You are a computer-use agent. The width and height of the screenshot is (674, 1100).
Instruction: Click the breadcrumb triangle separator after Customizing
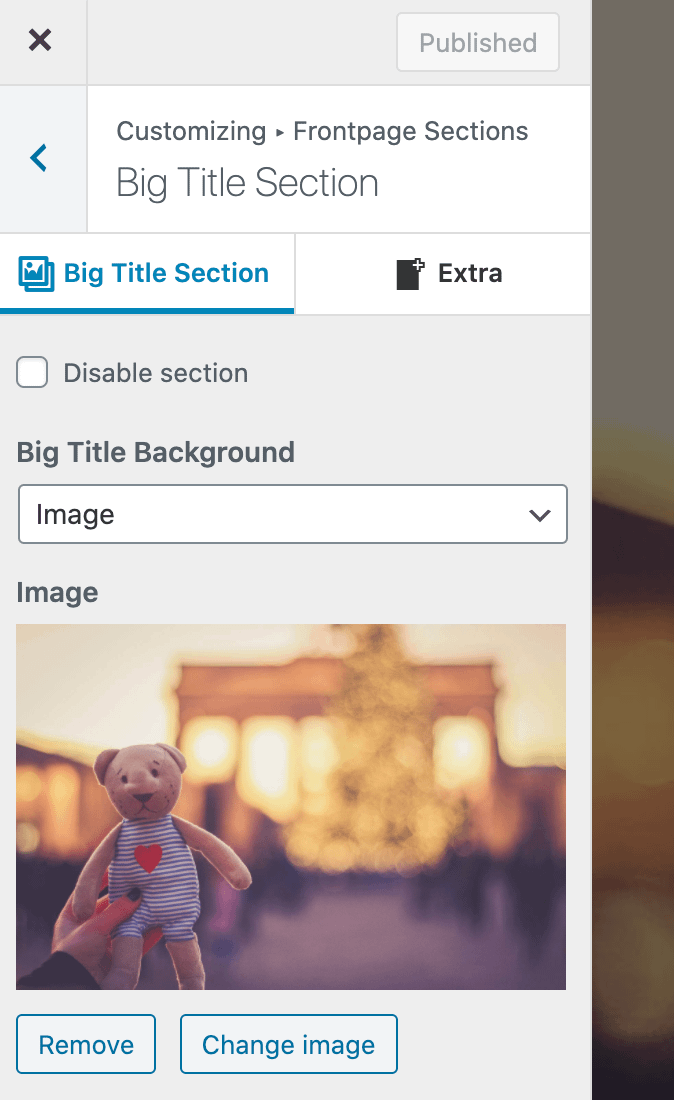[x=280, y=132]
